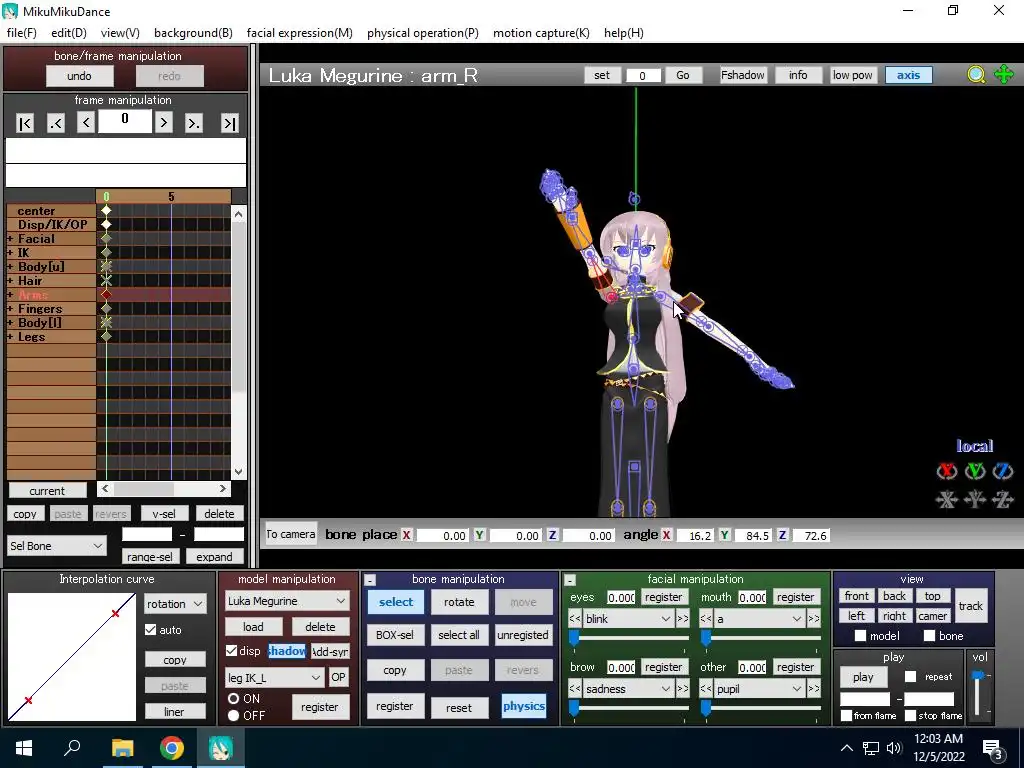Image resolution: width=1024 pixels, height=768 pixels.
Task: Click the frame number input field
Action: 125,120
